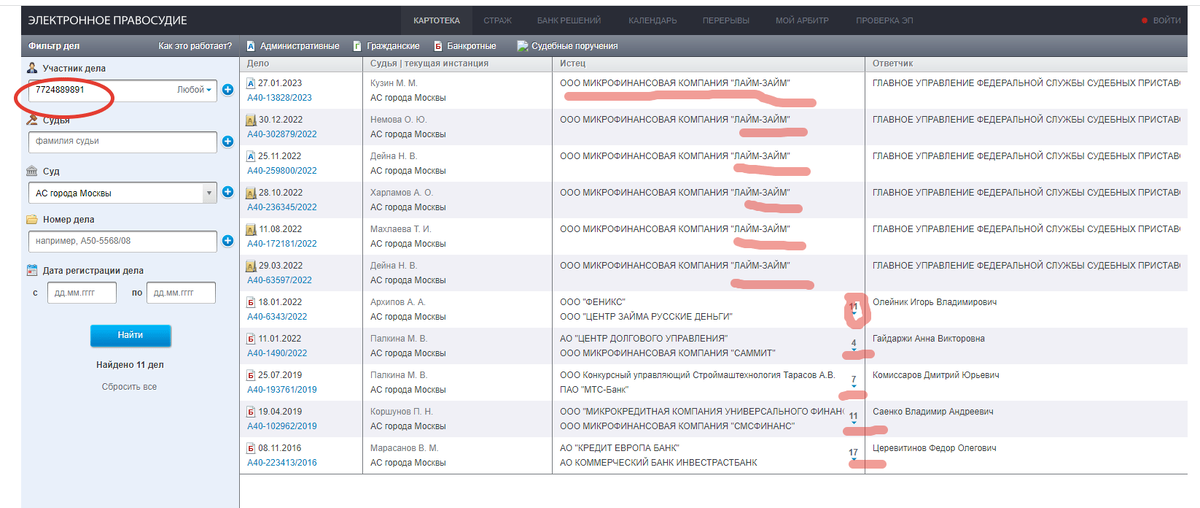Viewport: 1200px width, 508px height.
Task: Click the фамилия судьи input field
Action: [123, 141]
